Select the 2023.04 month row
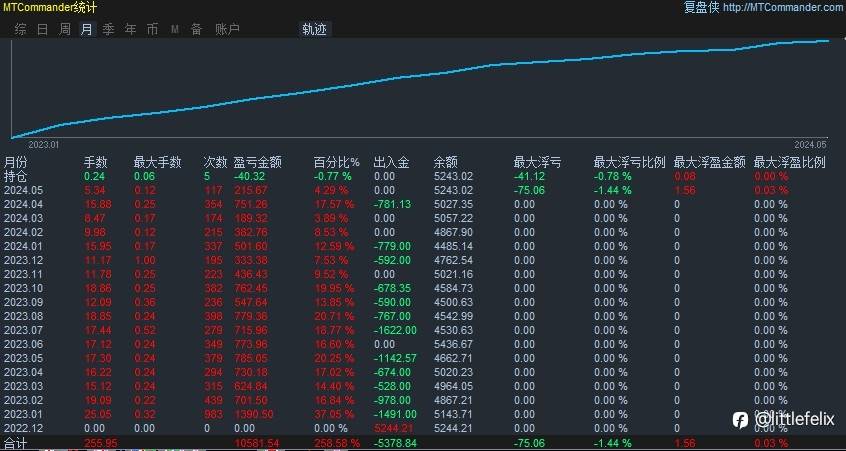 click(423, 372)
